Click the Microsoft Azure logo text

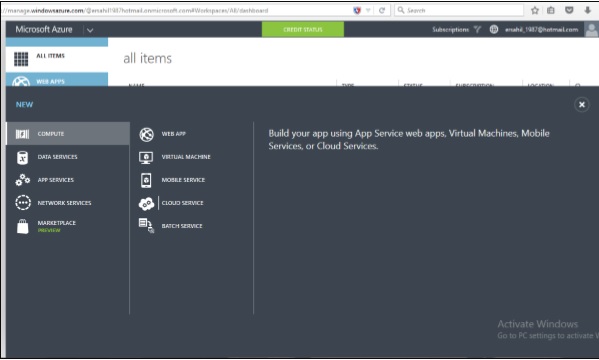click(44, 29)
